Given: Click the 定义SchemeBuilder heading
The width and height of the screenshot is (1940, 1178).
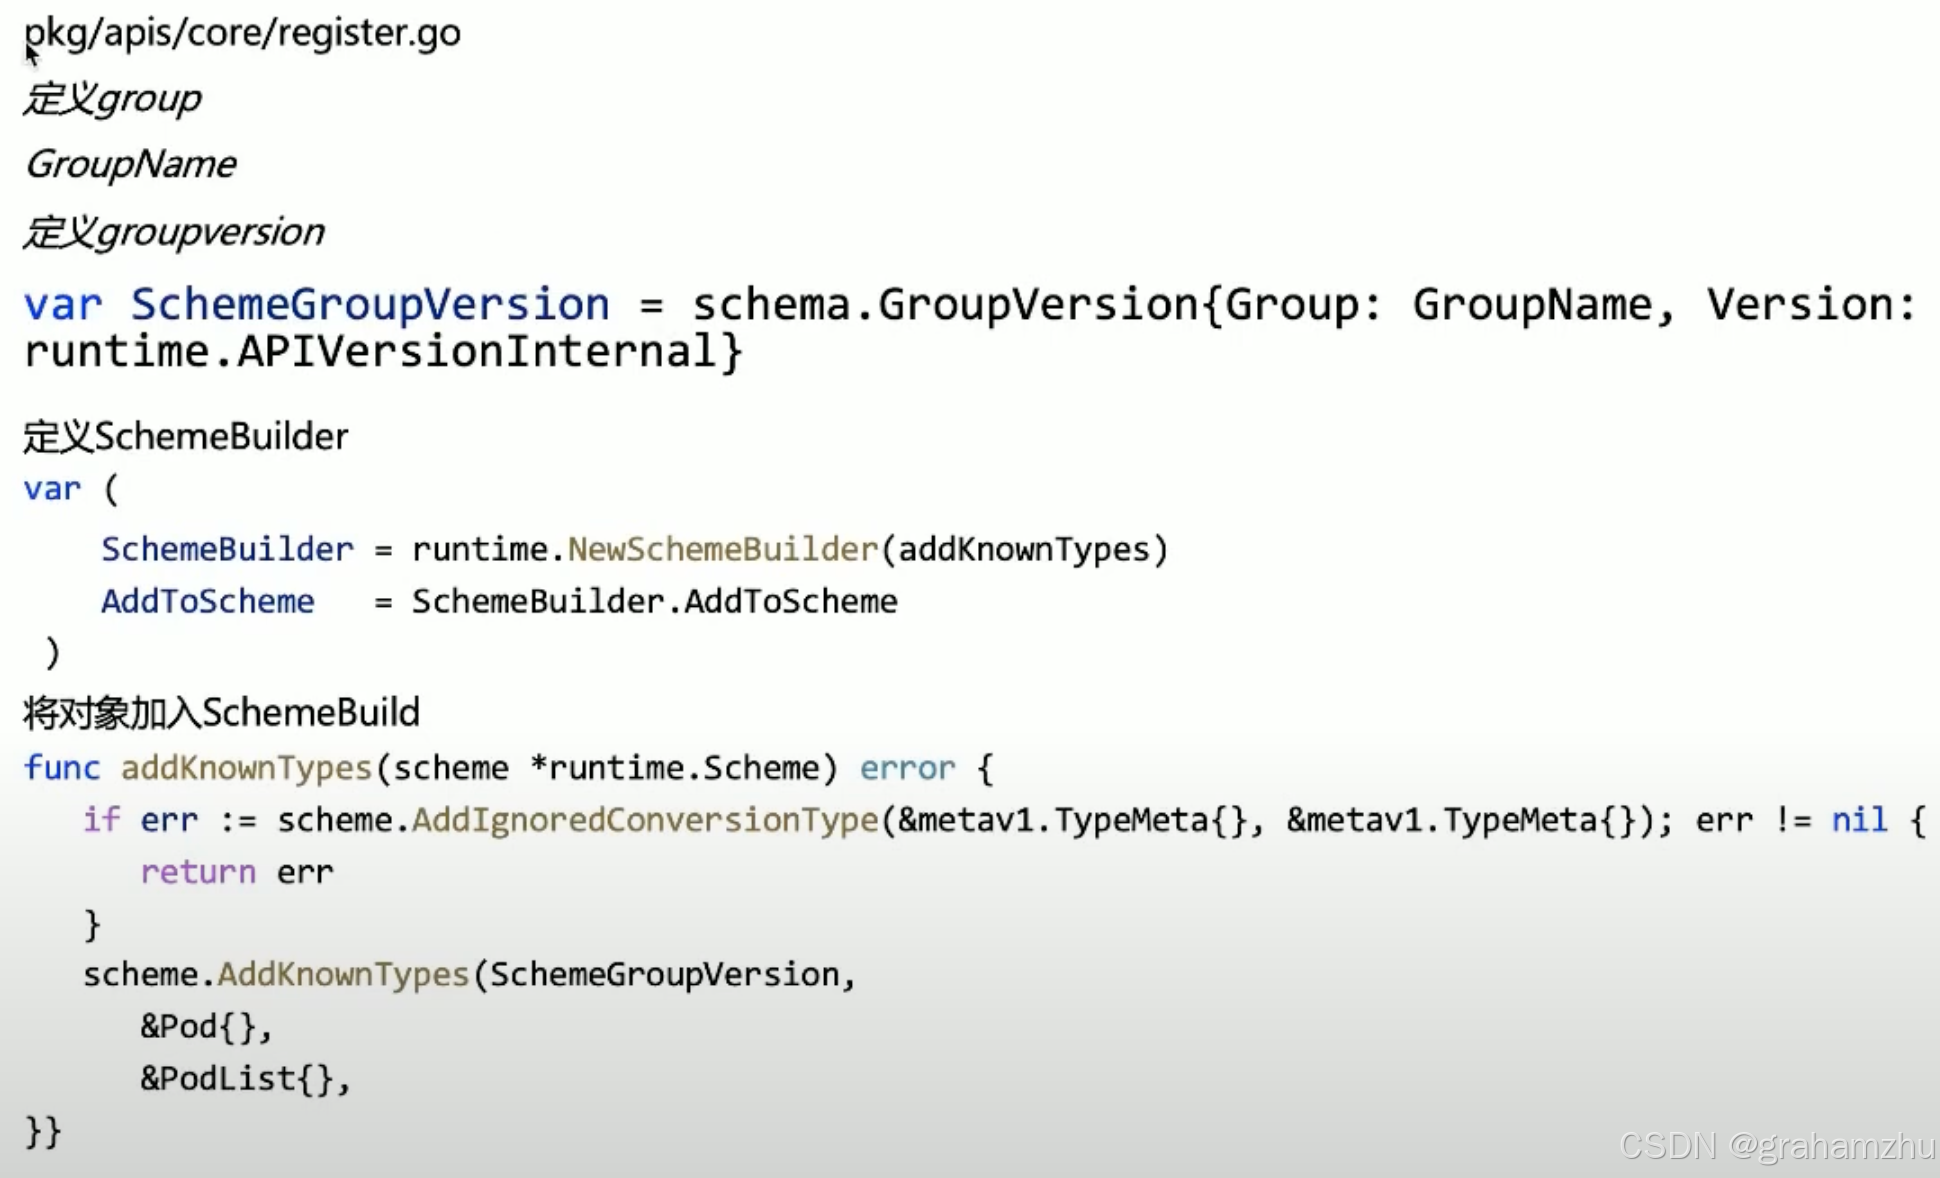Looking at the screenshot, I should click(186, 437).
